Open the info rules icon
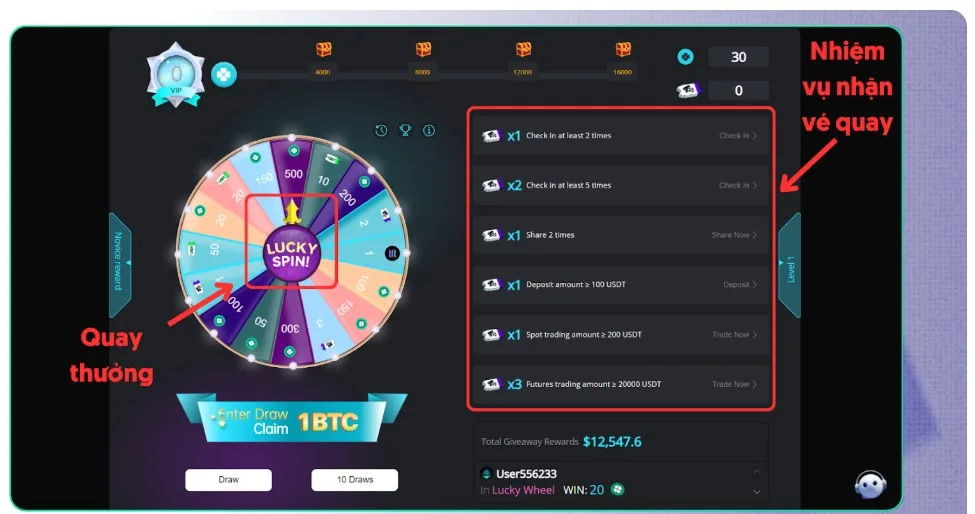Viewport: 975px width, 514px height. tap(429, 131)
